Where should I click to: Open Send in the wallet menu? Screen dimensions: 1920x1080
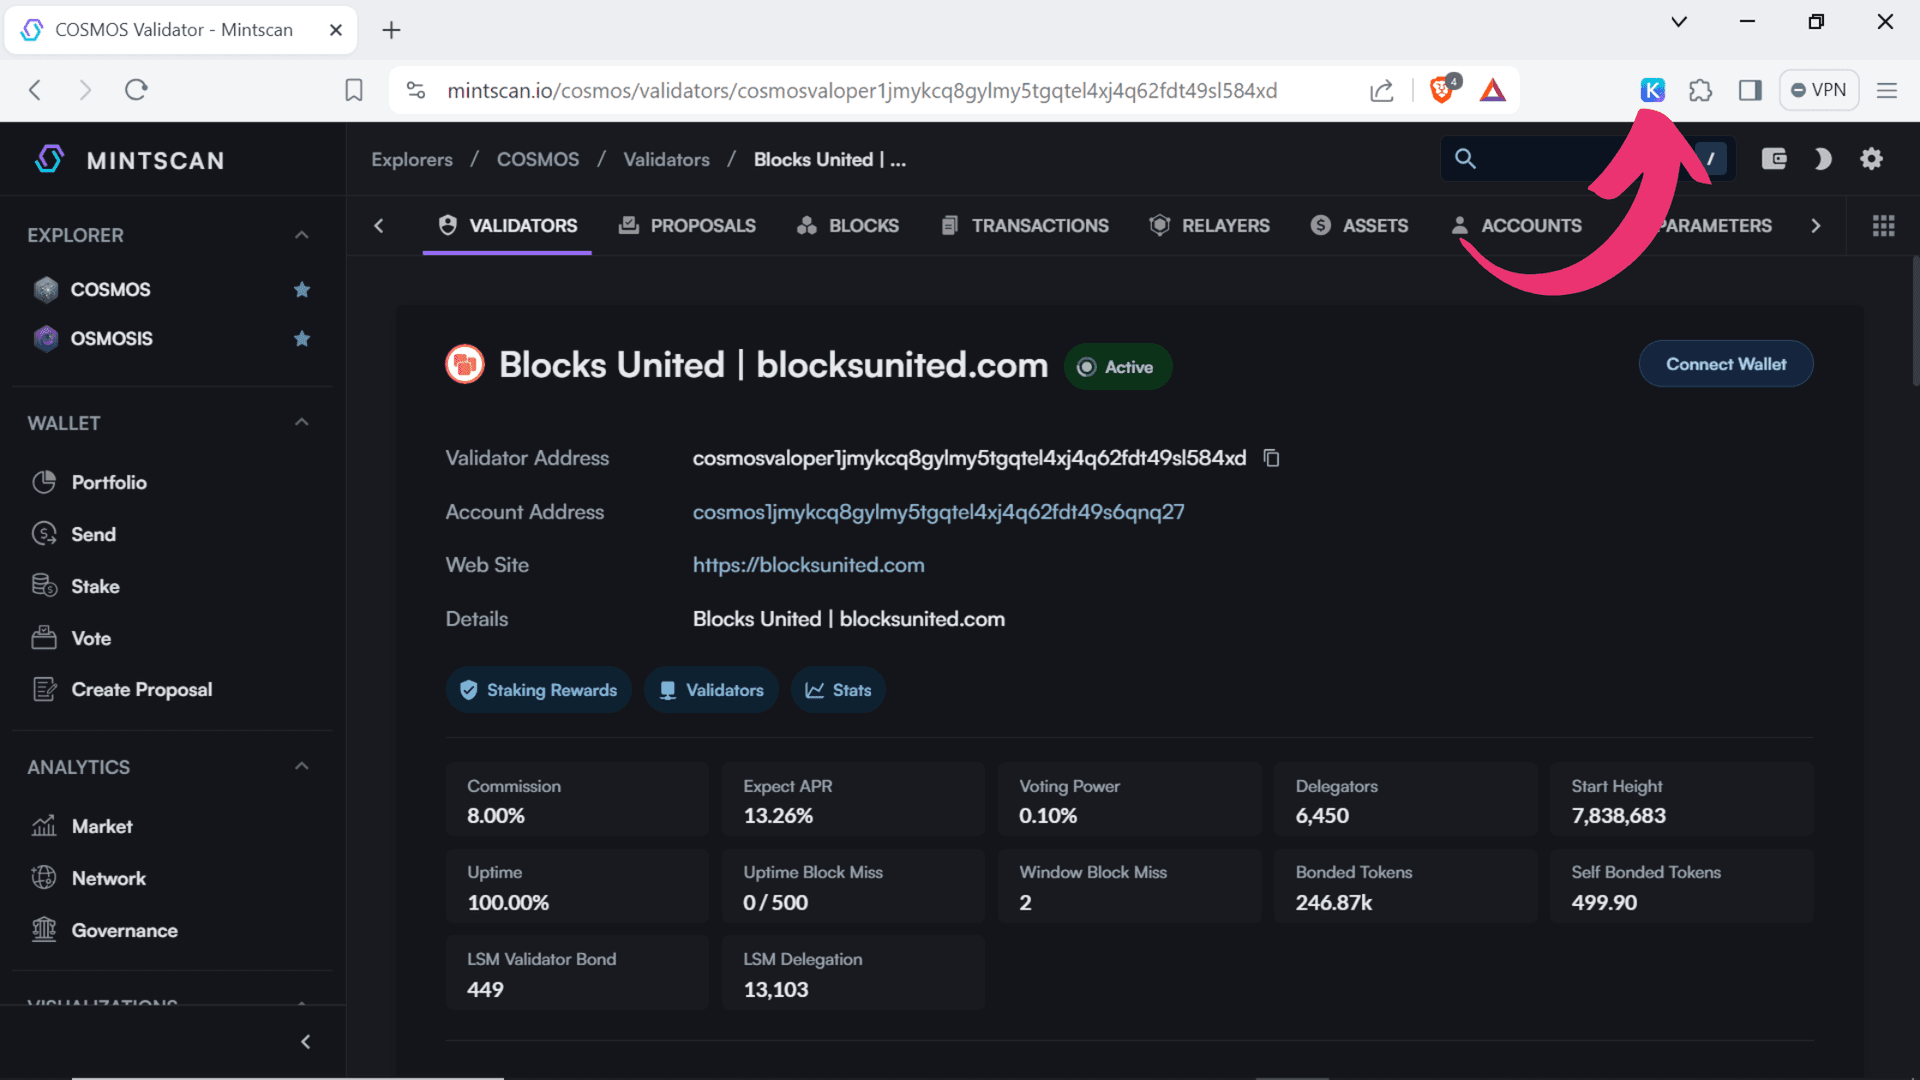tap(93, 535)
